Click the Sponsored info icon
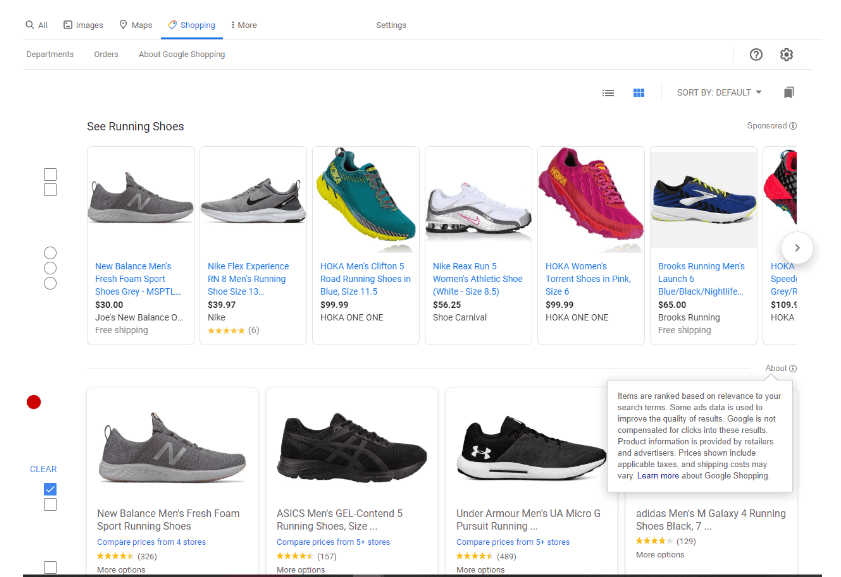841x577 pixels. point(793,125)
